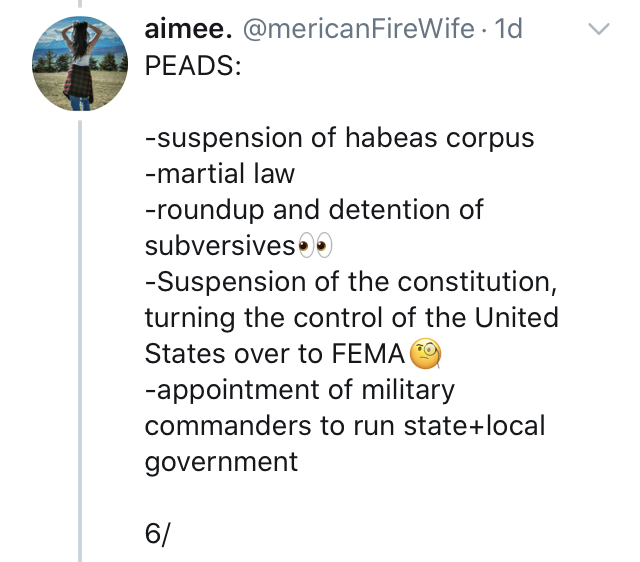Image resolution: width=640 pixels, height=562 pixels.
Task: Open aimee.'s round profile avatar
Action: (x=80, y=64)
